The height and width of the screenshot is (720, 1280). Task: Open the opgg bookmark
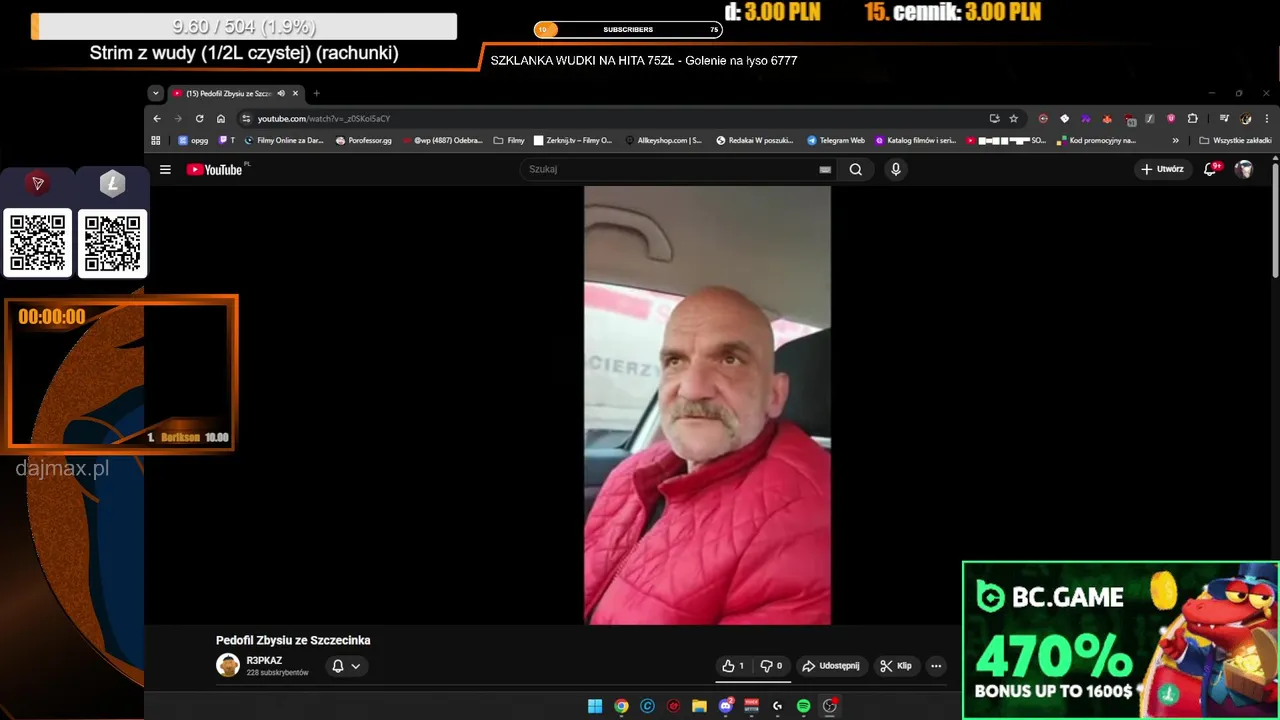pyautogui.click(x=193, y=141)
